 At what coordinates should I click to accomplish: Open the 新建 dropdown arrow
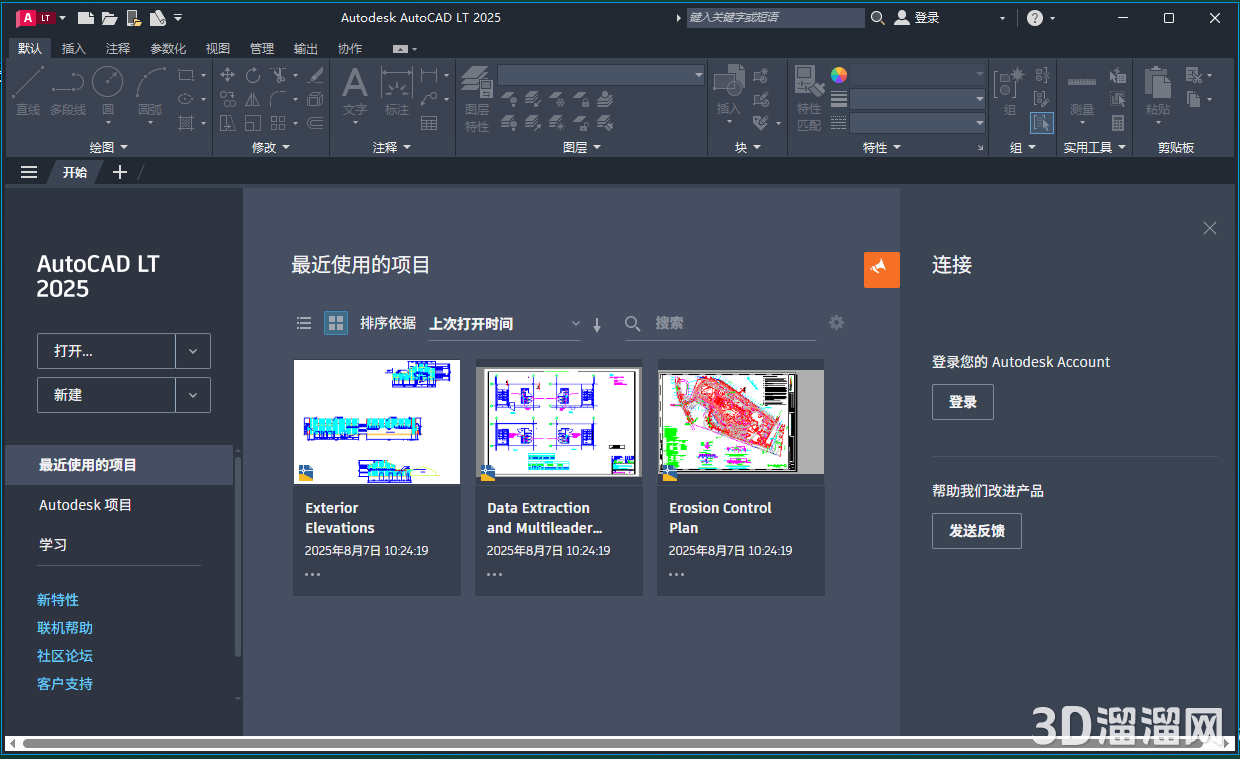click(x=193, y=394)
